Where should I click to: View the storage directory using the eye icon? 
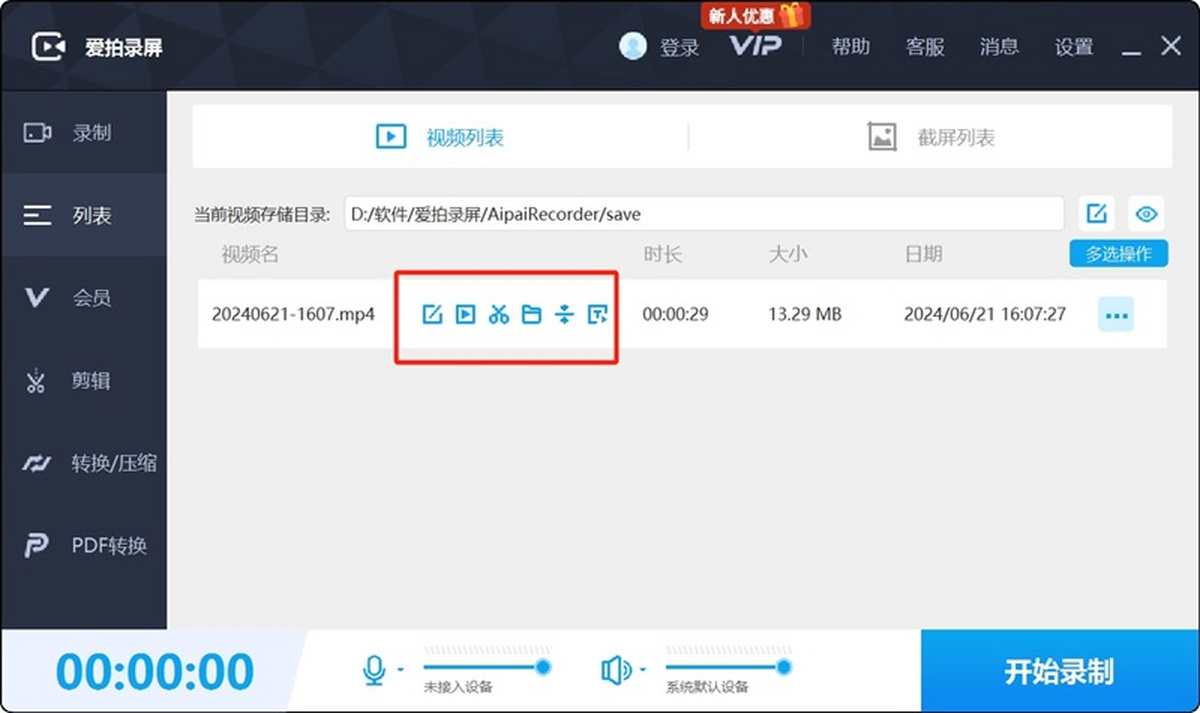[1146, 213]
